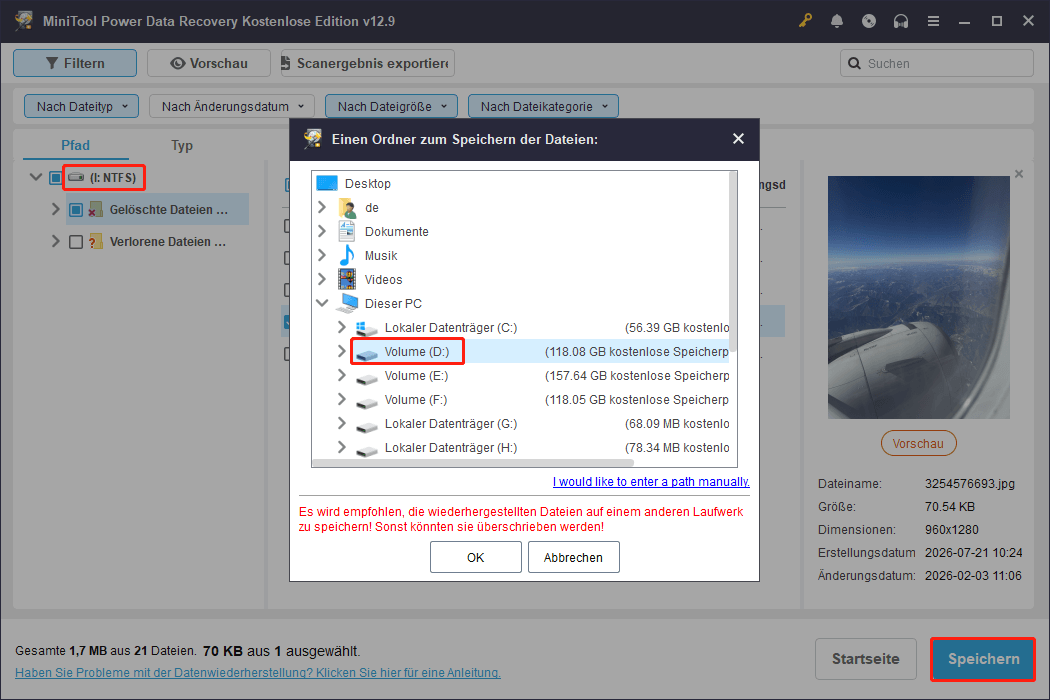This screenshot has height=700, width=1050.
Task: Toggle the Gelöschte Dateien checkbox
Action: pos(76,210)
